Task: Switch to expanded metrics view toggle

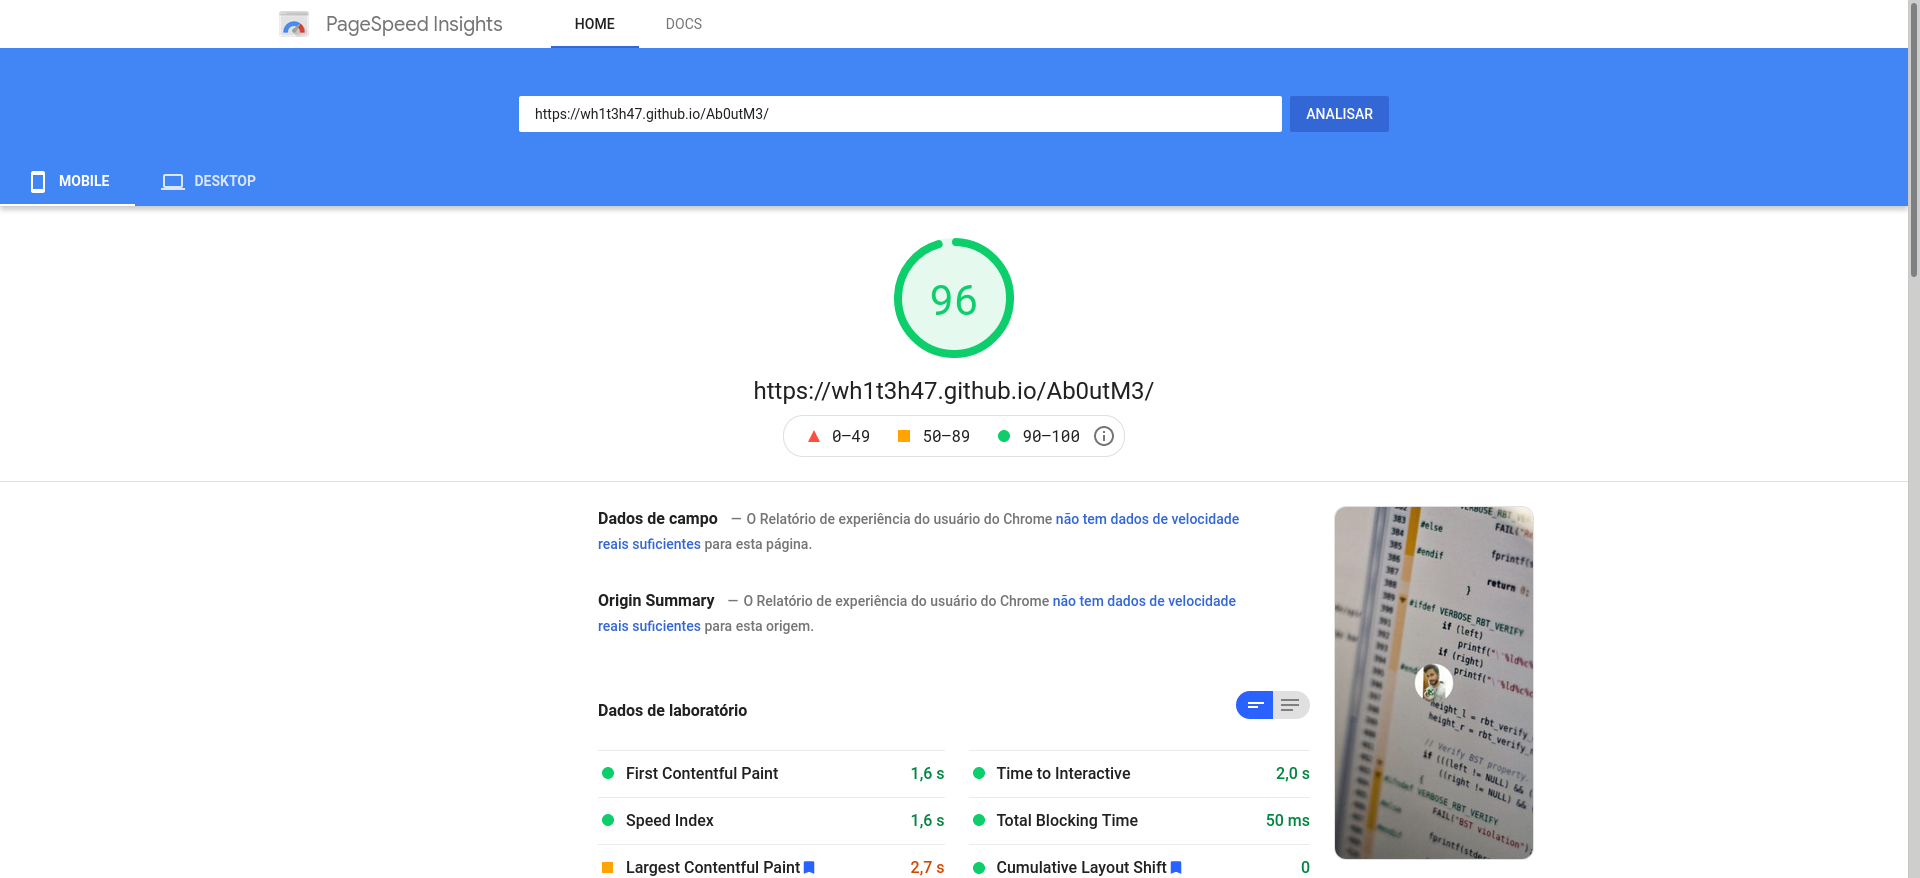Action: coord(1291,705)
